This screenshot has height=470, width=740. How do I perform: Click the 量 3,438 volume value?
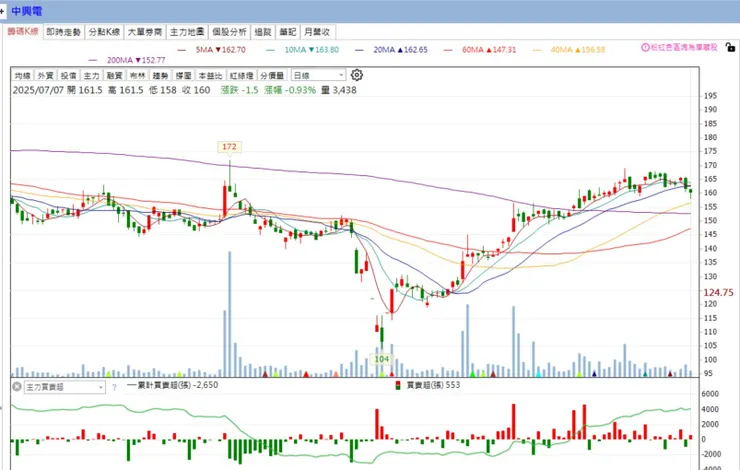pyautogui.click(x=339, y=90)
